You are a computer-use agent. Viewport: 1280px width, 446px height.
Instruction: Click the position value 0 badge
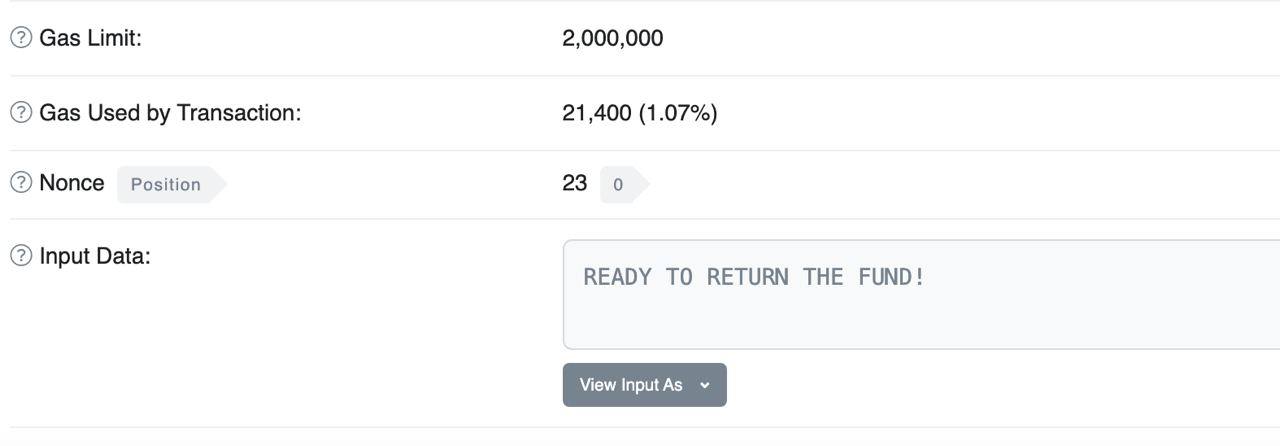pos(624,184)
